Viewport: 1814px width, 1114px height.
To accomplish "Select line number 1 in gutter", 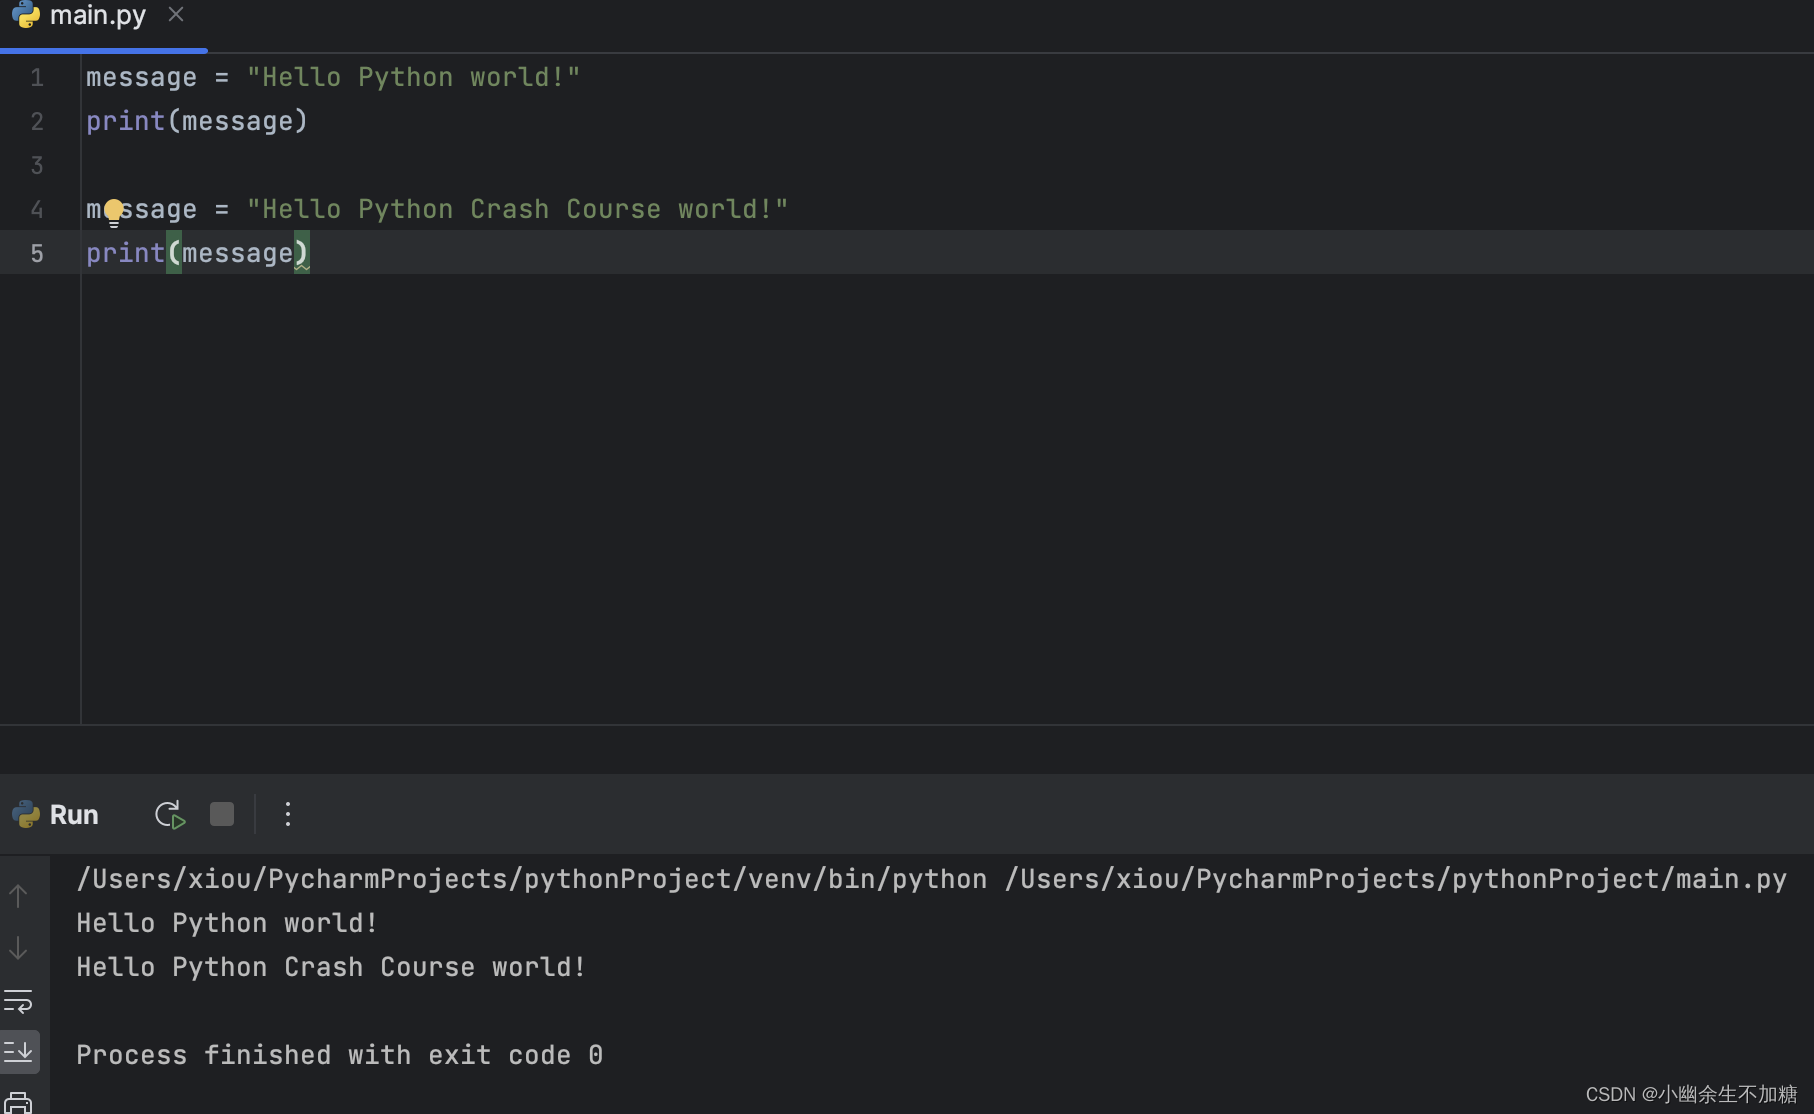I will 37,78.
